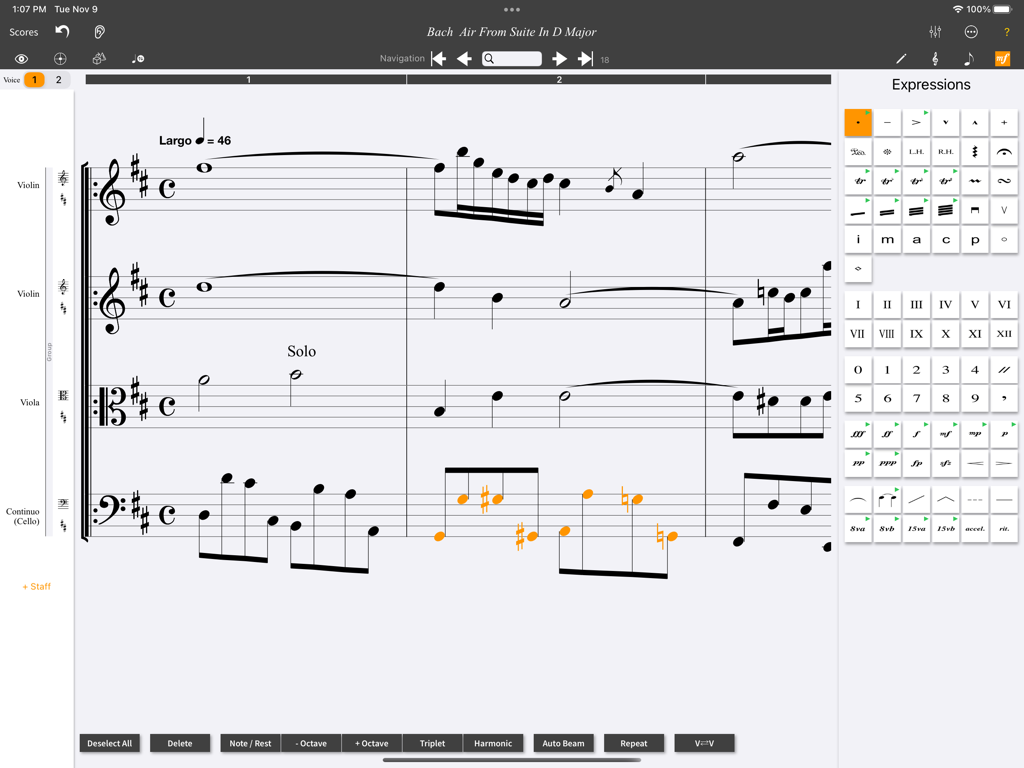Select the clef tool in the toolbar

point(934,58)
